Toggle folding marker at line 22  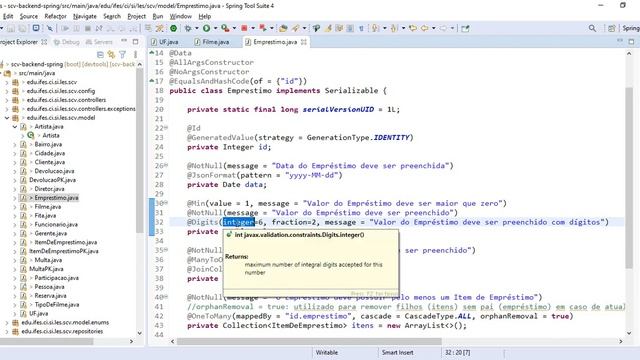point(166,128)
